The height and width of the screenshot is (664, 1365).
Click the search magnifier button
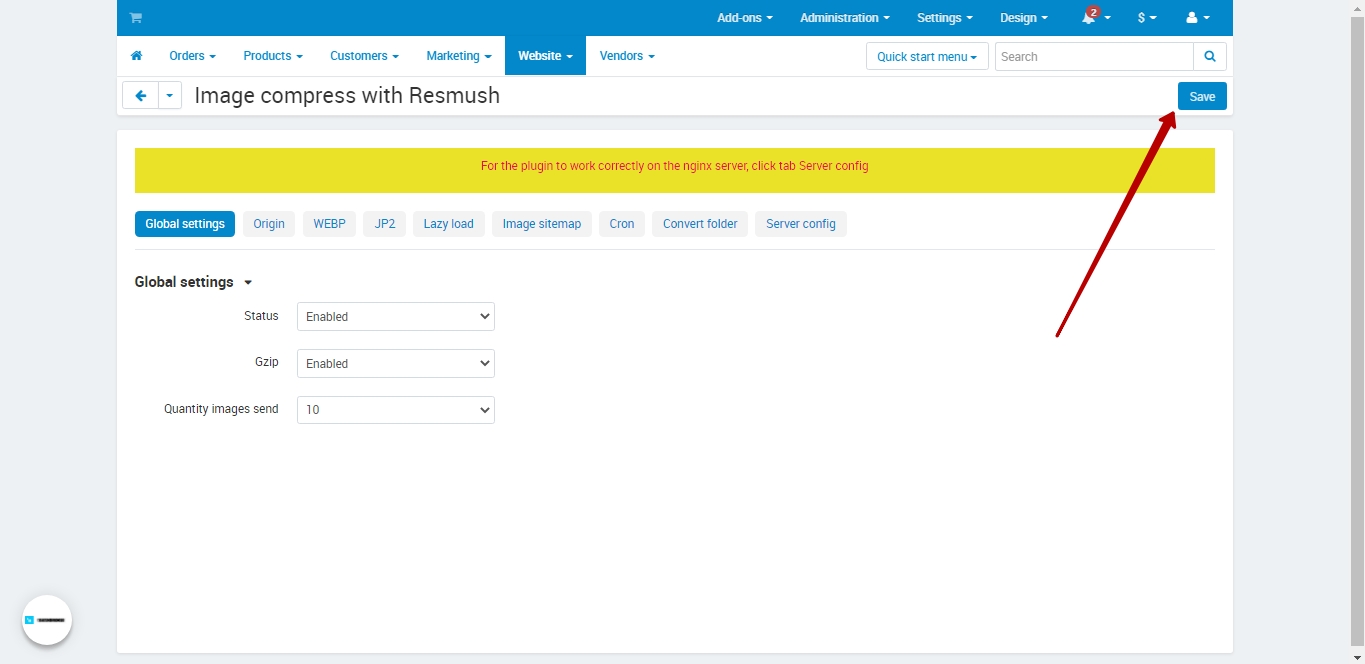1210,57
